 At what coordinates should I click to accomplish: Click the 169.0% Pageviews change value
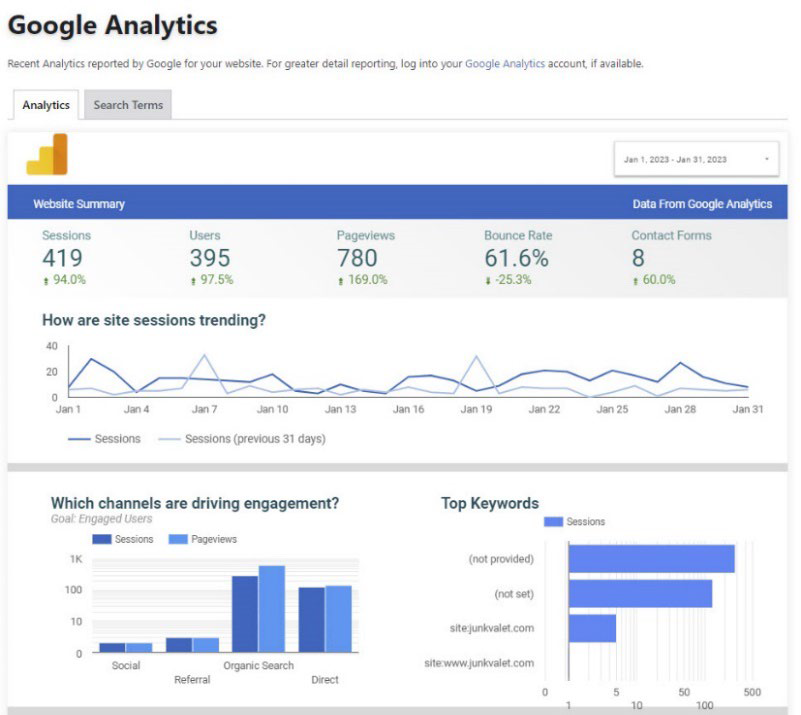click(368, 280)
